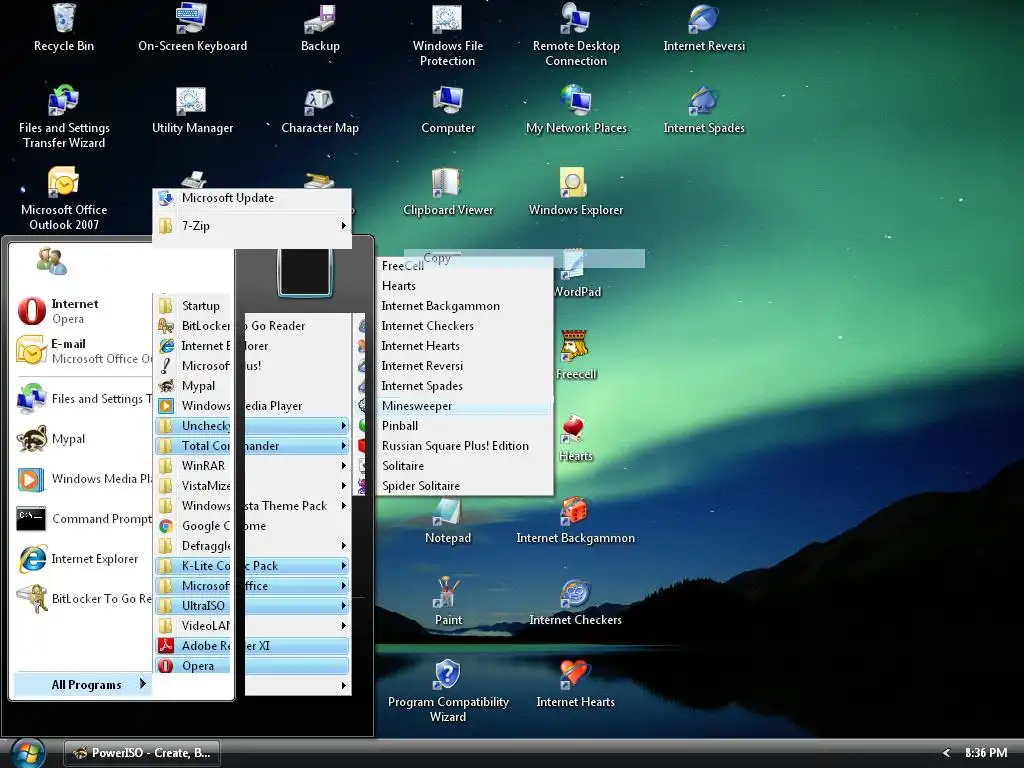
Task: Choose Internet Checkers in the Games menu
Action: click(x=464, y=326)
